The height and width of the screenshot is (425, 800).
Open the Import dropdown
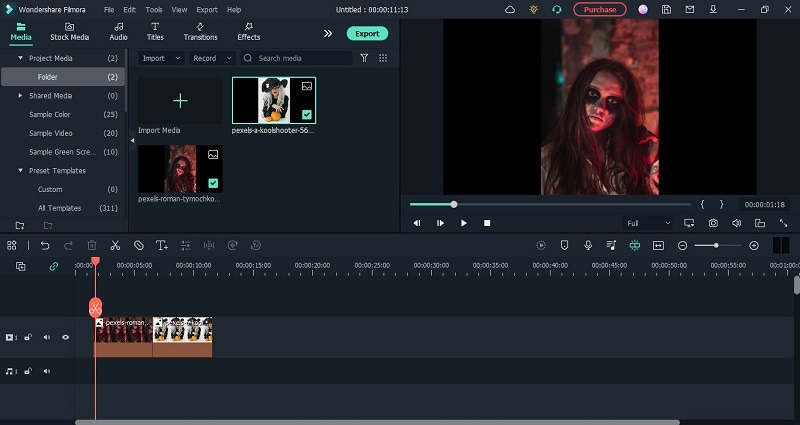click(x=161, y=58)
